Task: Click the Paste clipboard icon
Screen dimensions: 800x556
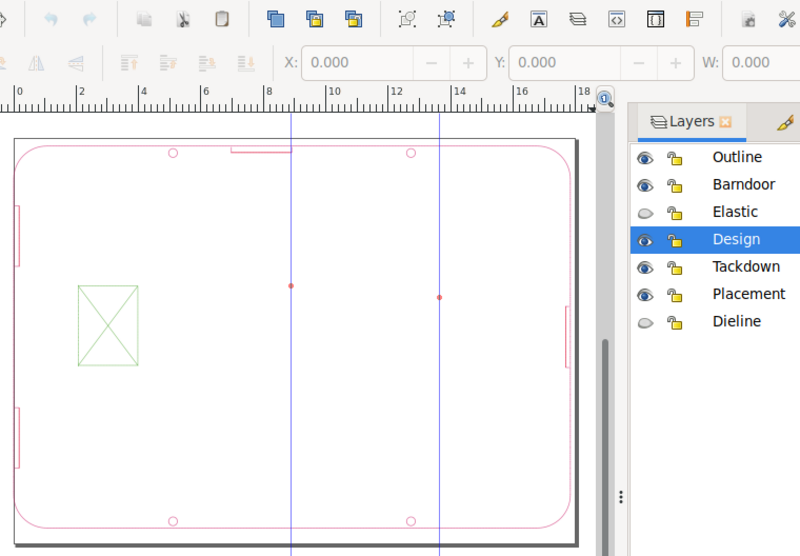Action: pos(222,19)
